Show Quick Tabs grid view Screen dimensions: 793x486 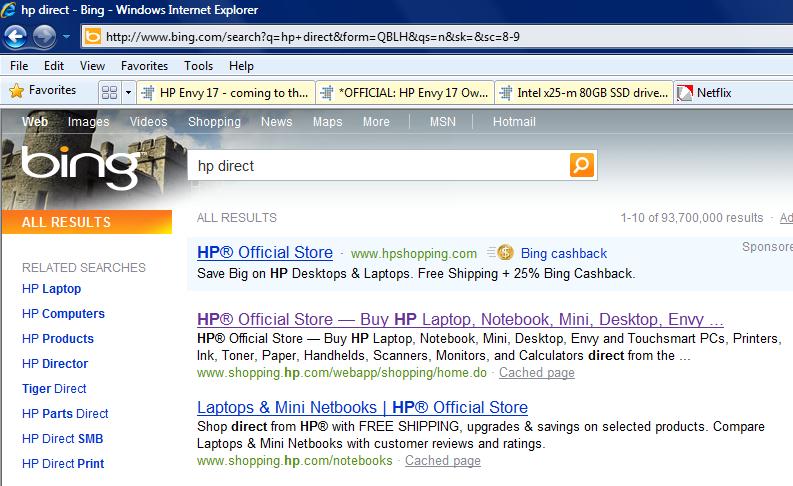point(109,92)
